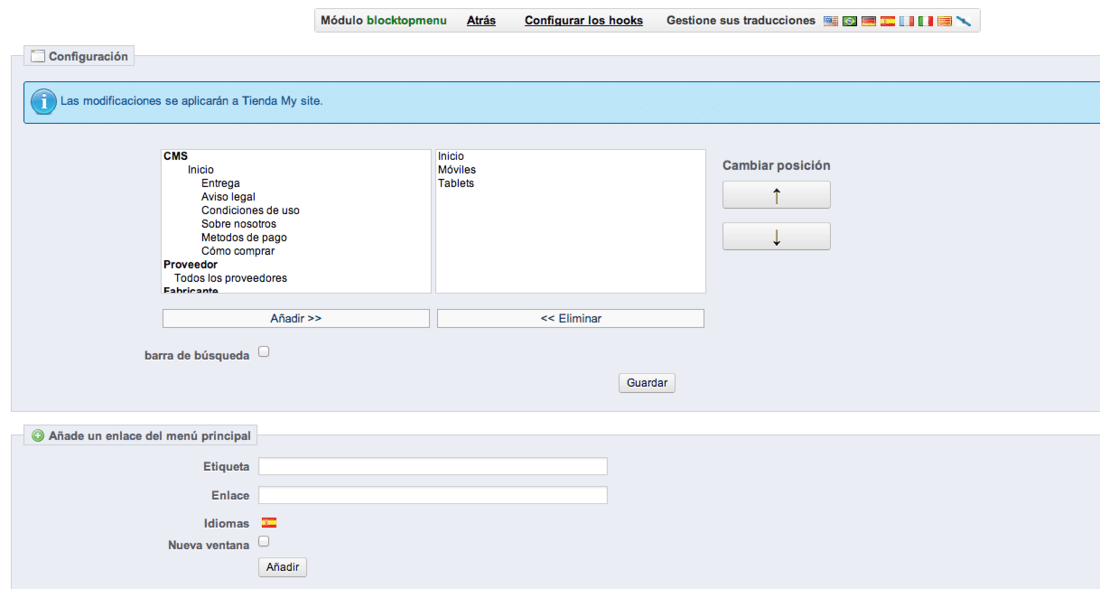Select Todos los proveedores in the list
The image size is (1100, 589).
point(231,278)
